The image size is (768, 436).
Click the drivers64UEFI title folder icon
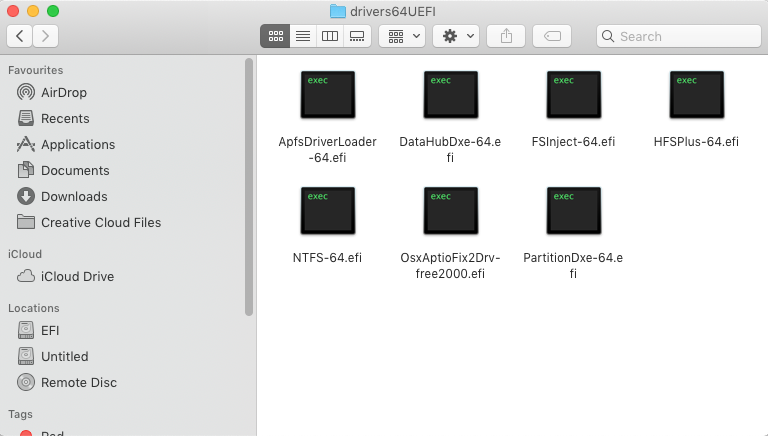point(337,11)
